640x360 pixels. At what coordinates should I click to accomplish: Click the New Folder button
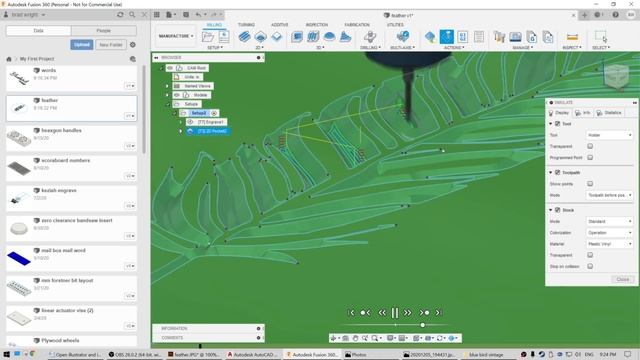[x=111, y=44]
